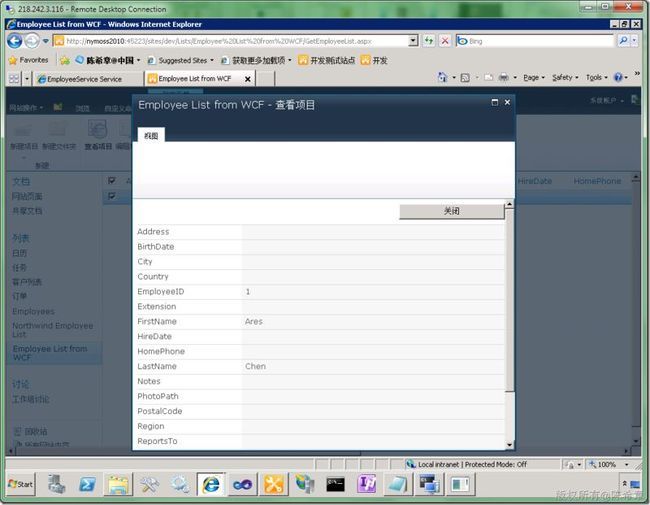Open orange tools taskbar icon
650x505 pixels.
point(273,484)
